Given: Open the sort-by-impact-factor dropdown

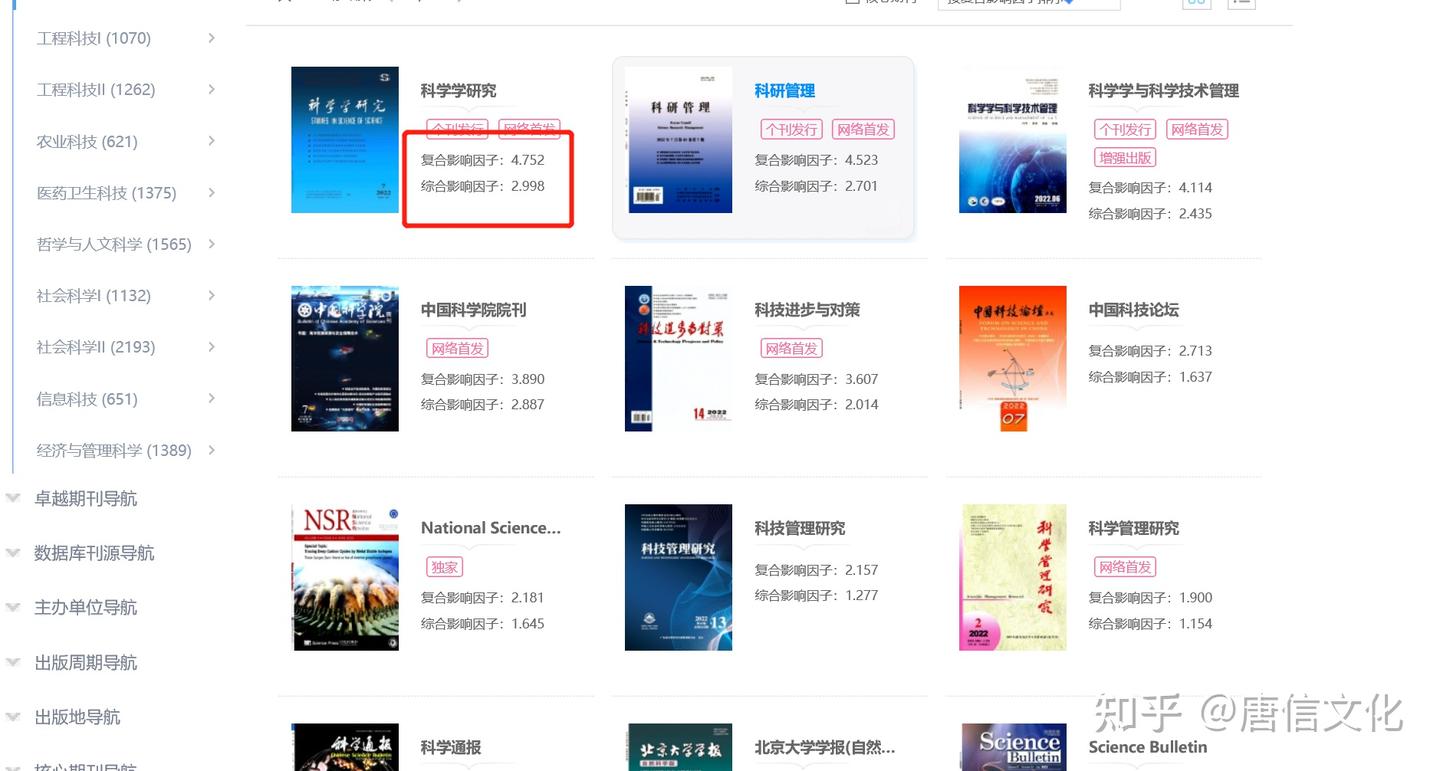Looking at the screenshot, I should click(1029, 3).
